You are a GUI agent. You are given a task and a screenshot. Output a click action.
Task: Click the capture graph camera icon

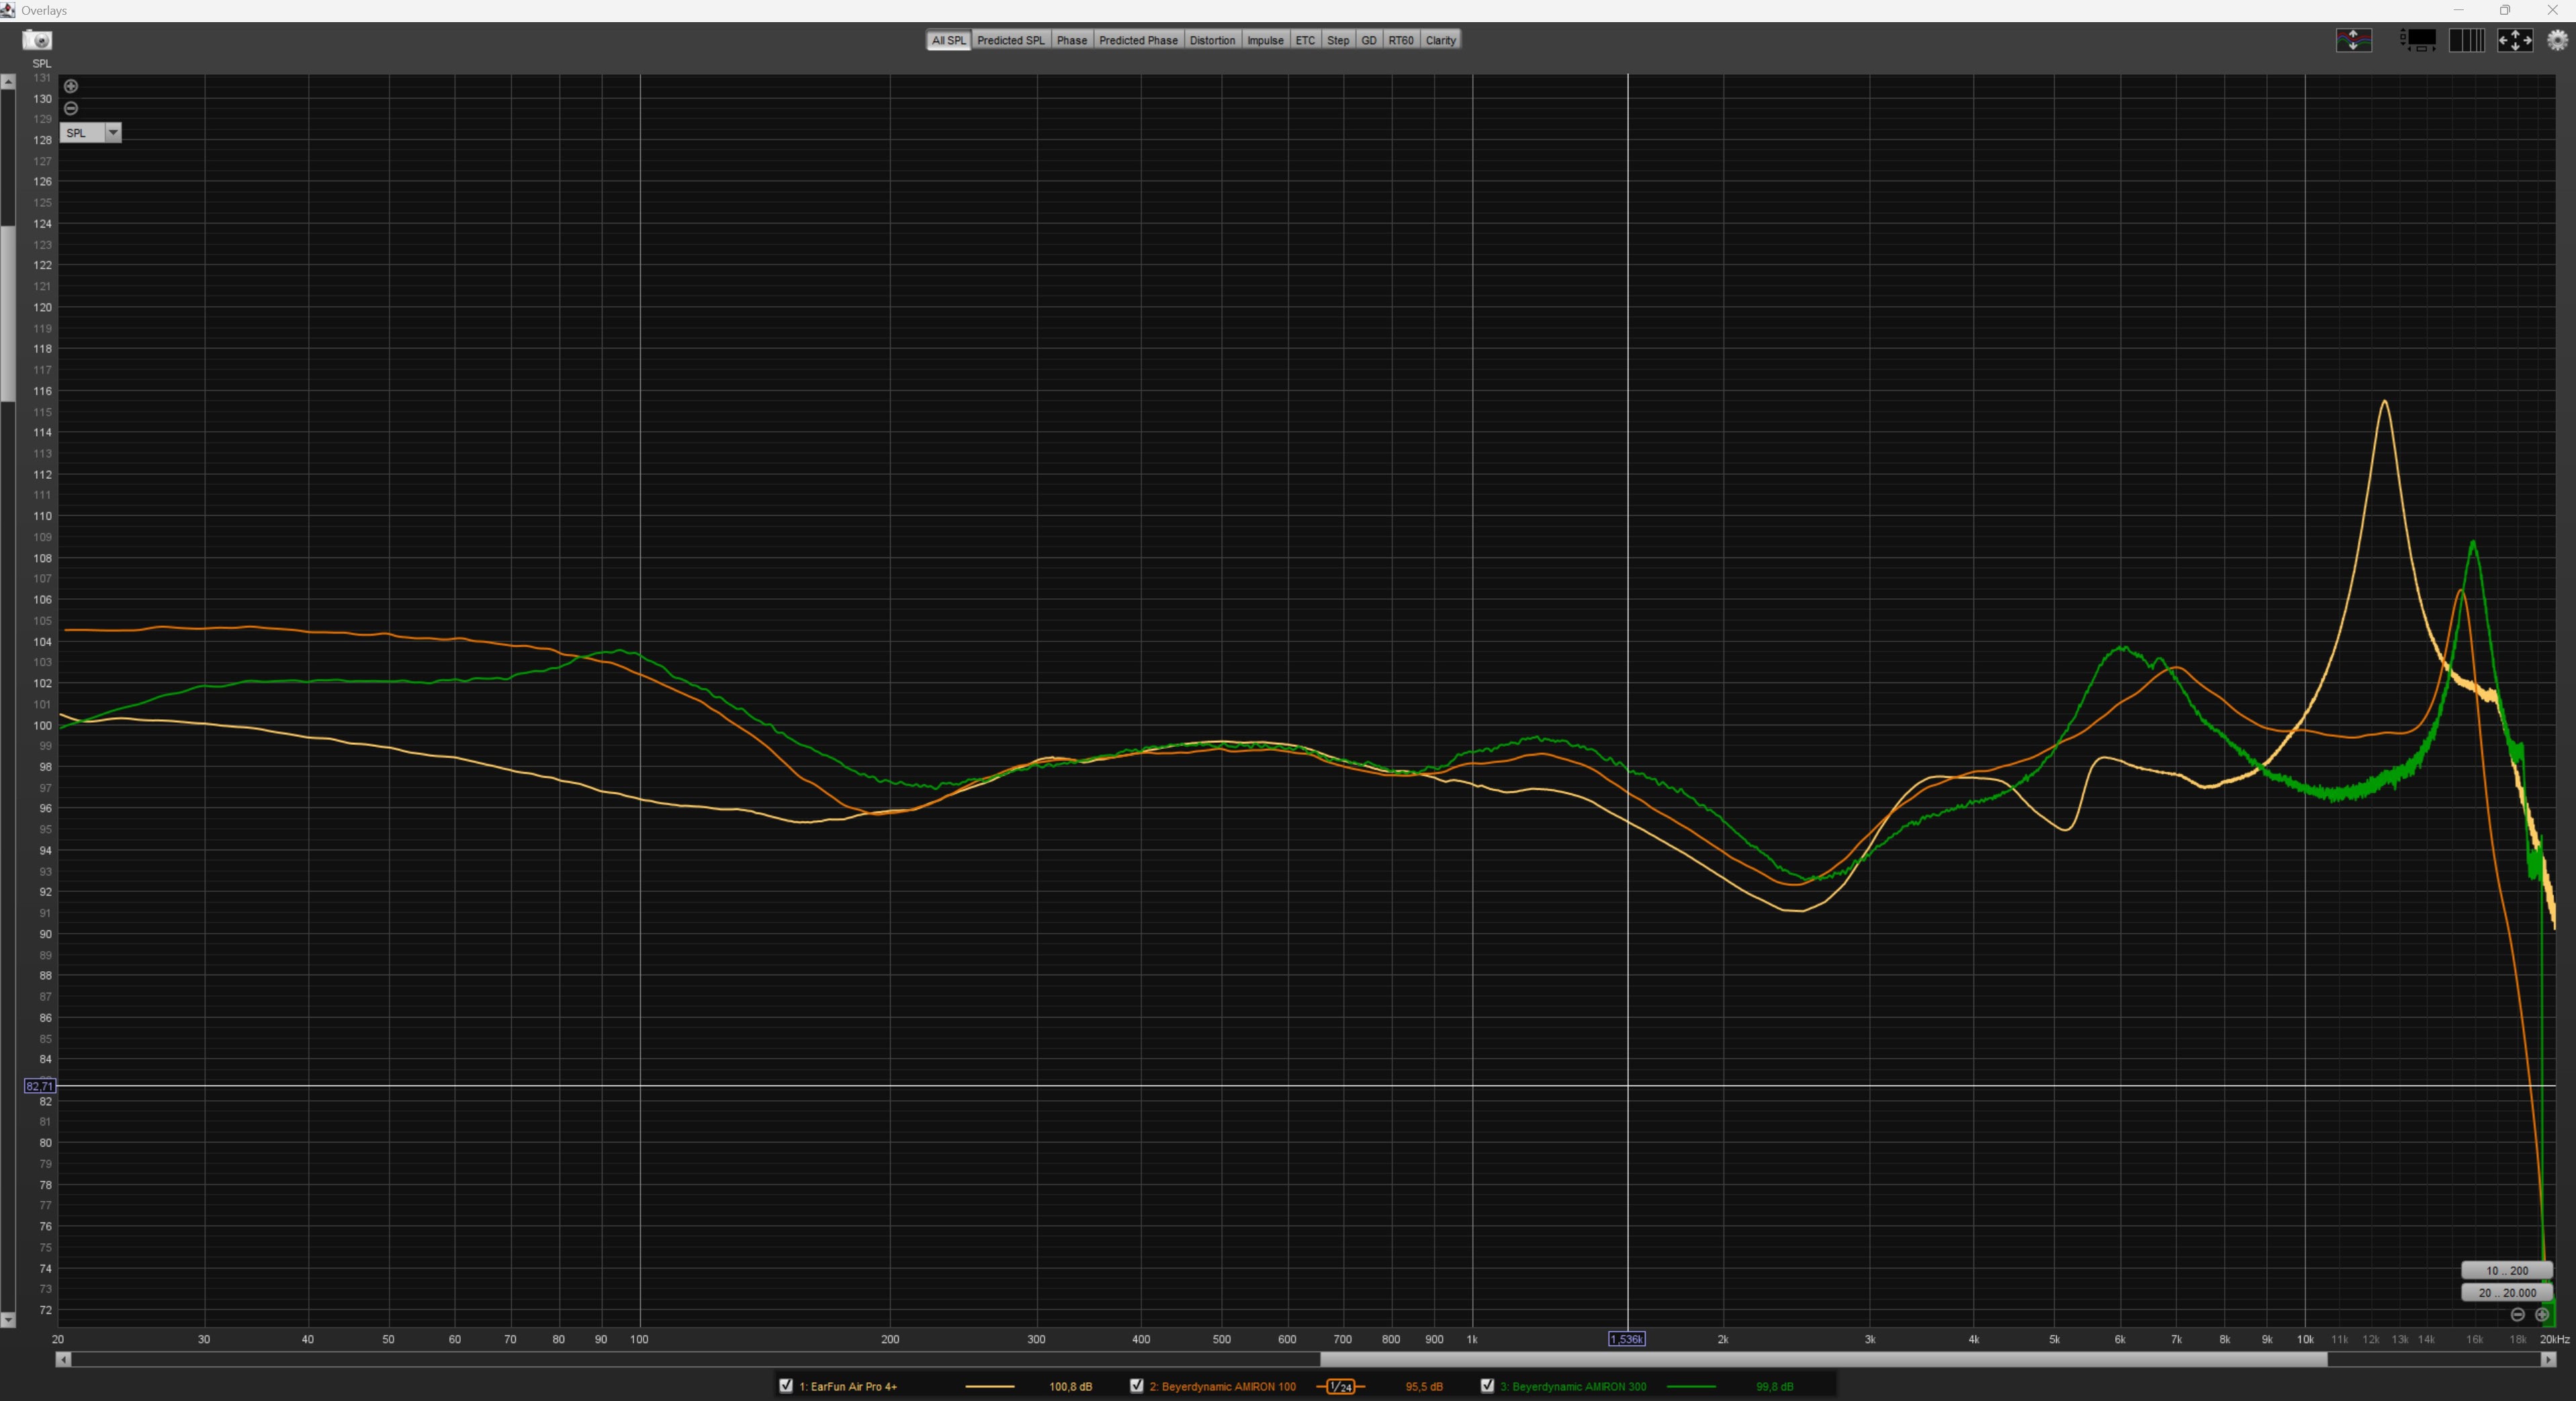tap(37, 40)
